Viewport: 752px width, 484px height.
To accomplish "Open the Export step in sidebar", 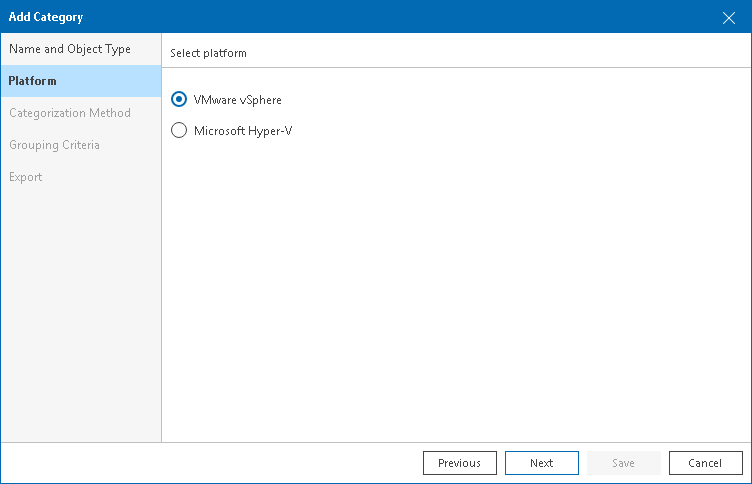I will [x=26, y=177].
